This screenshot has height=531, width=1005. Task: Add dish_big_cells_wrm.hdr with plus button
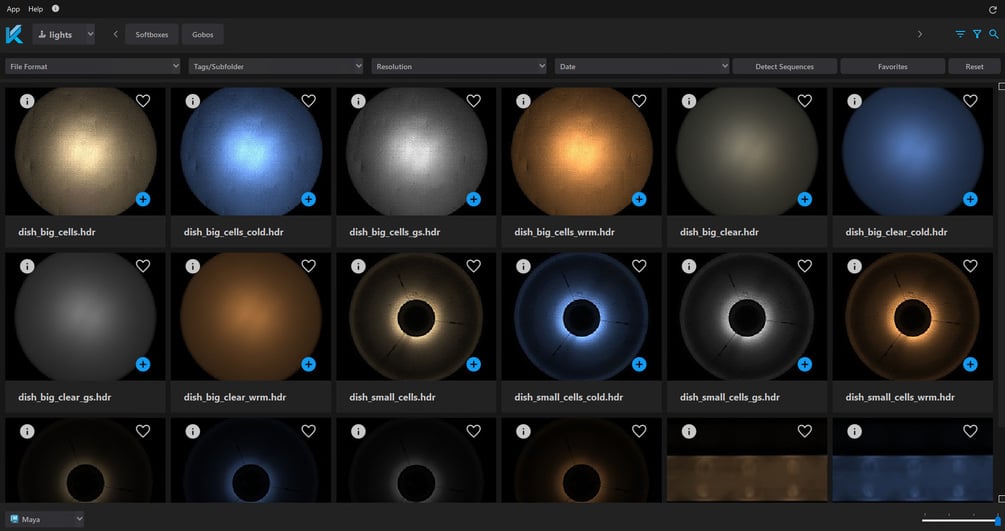639,199
